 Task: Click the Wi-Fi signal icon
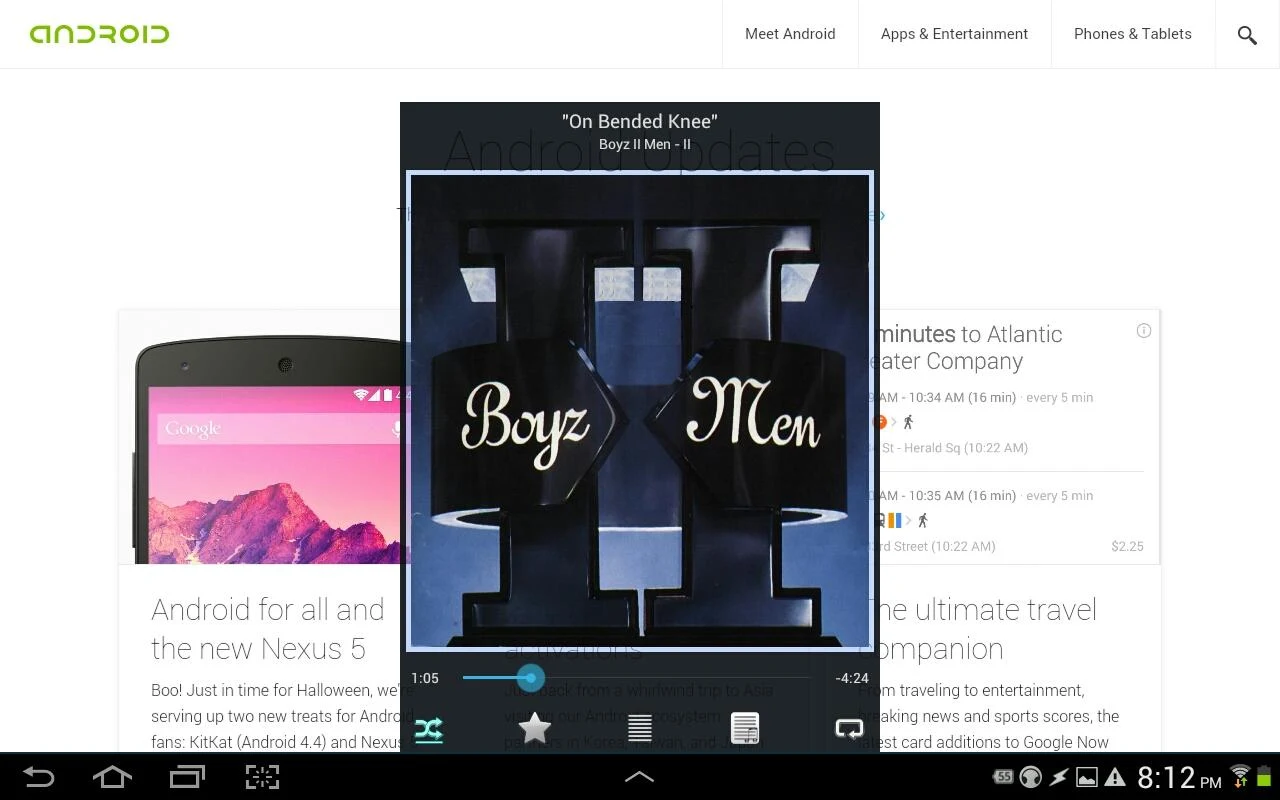(1241, 776)
